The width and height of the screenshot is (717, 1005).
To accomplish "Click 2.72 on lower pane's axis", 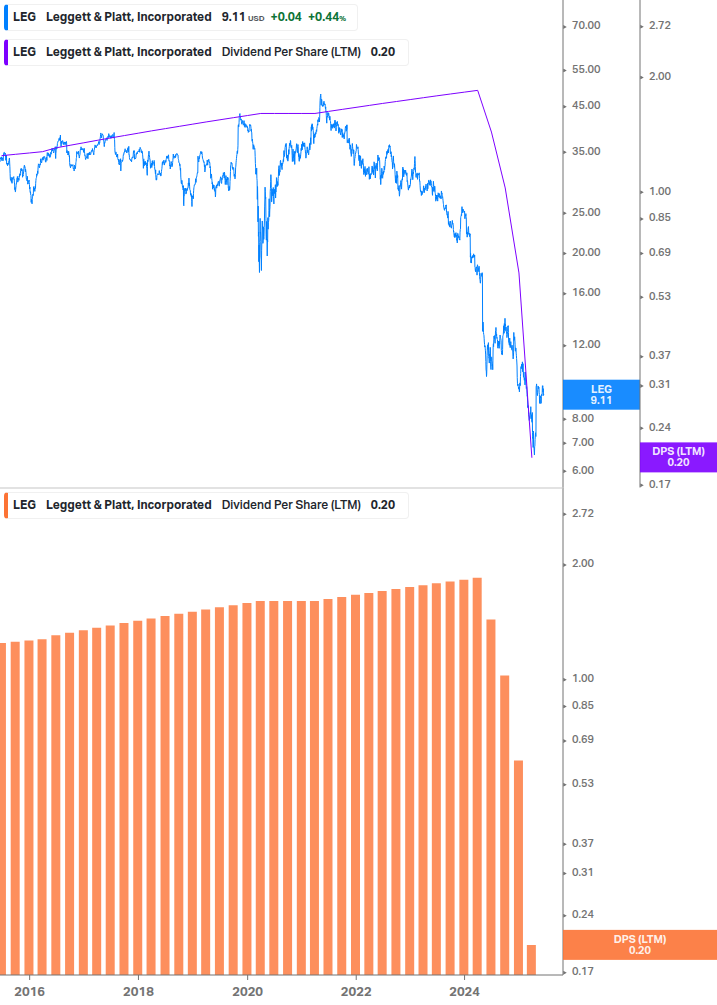I will click(582, 513).
